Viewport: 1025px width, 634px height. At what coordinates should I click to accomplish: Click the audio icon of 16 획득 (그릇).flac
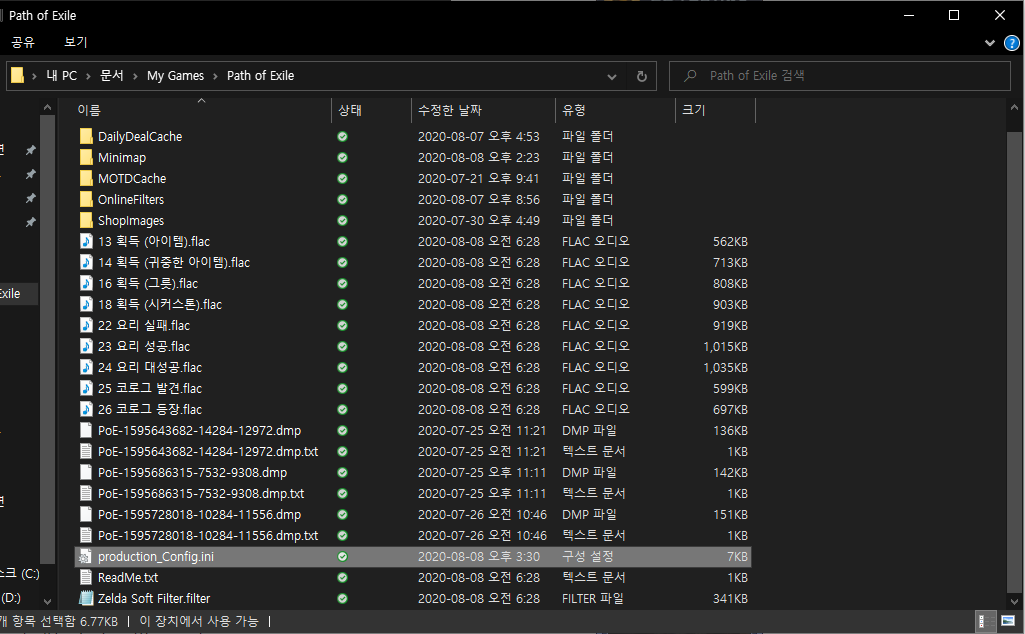coord(86,283)
